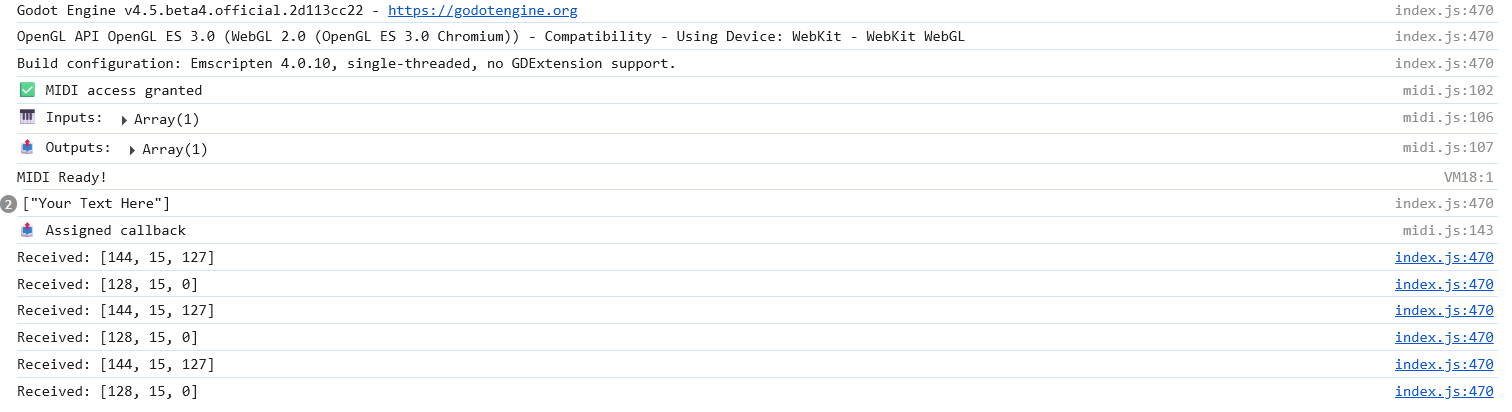Click index.js:470 beside the OpenGL API line

[1444, 37]
